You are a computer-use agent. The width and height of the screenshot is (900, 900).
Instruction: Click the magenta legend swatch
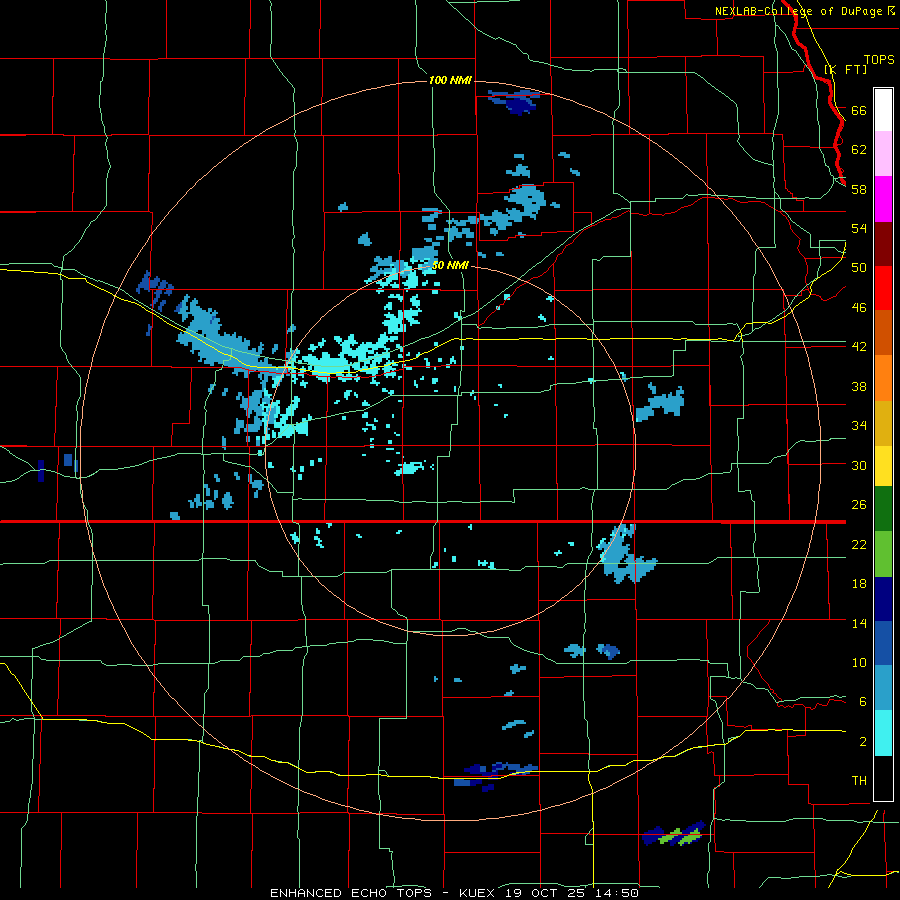(x=883, y=199)
